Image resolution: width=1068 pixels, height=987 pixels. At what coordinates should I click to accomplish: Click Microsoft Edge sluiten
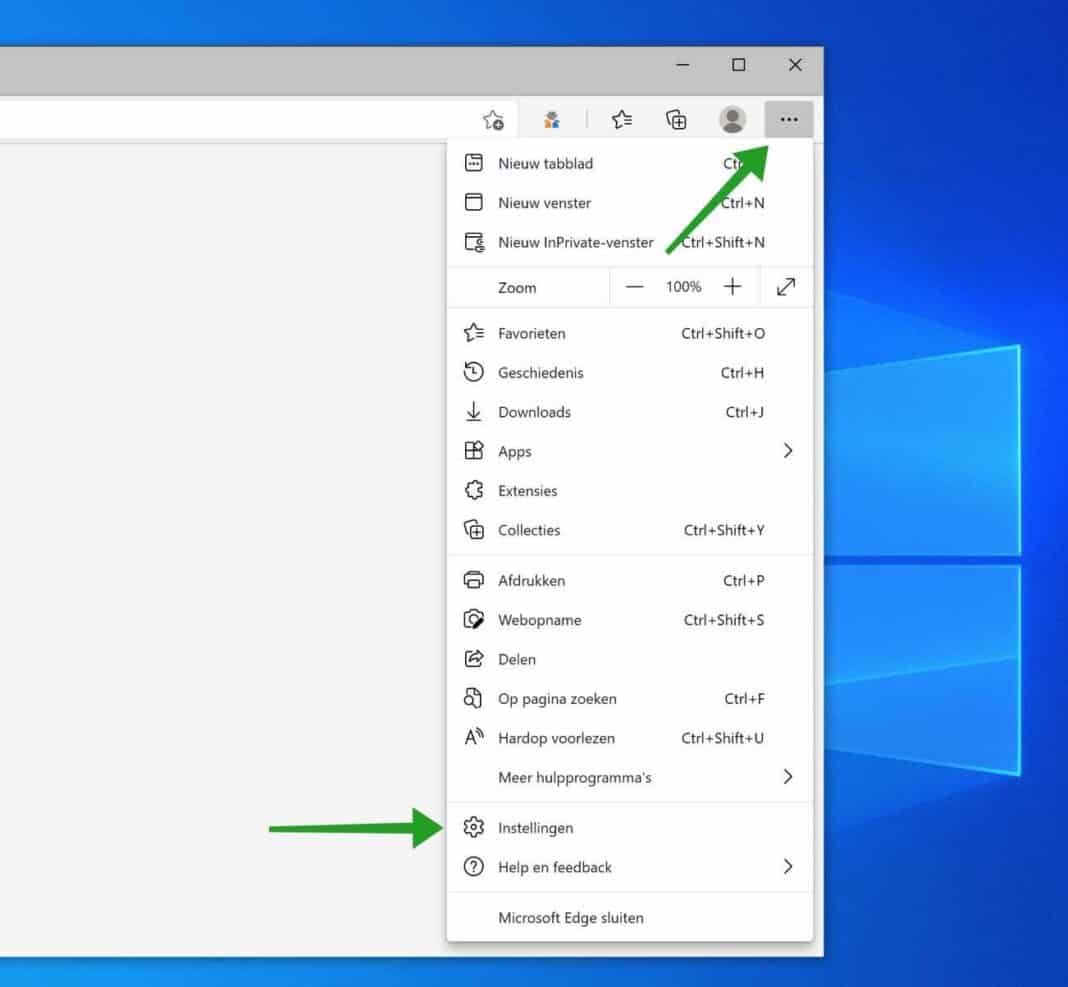click(x=570, y=917)
